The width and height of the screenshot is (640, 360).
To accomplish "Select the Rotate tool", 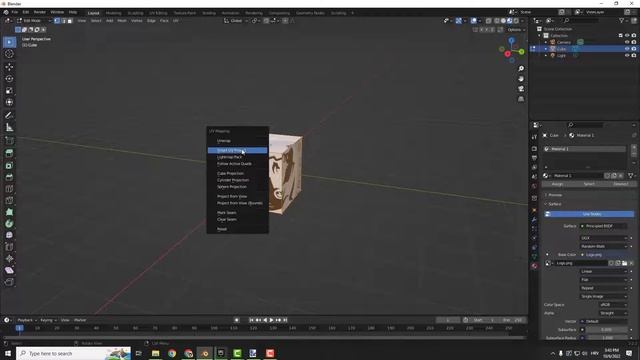I will (x=9, y=78).
